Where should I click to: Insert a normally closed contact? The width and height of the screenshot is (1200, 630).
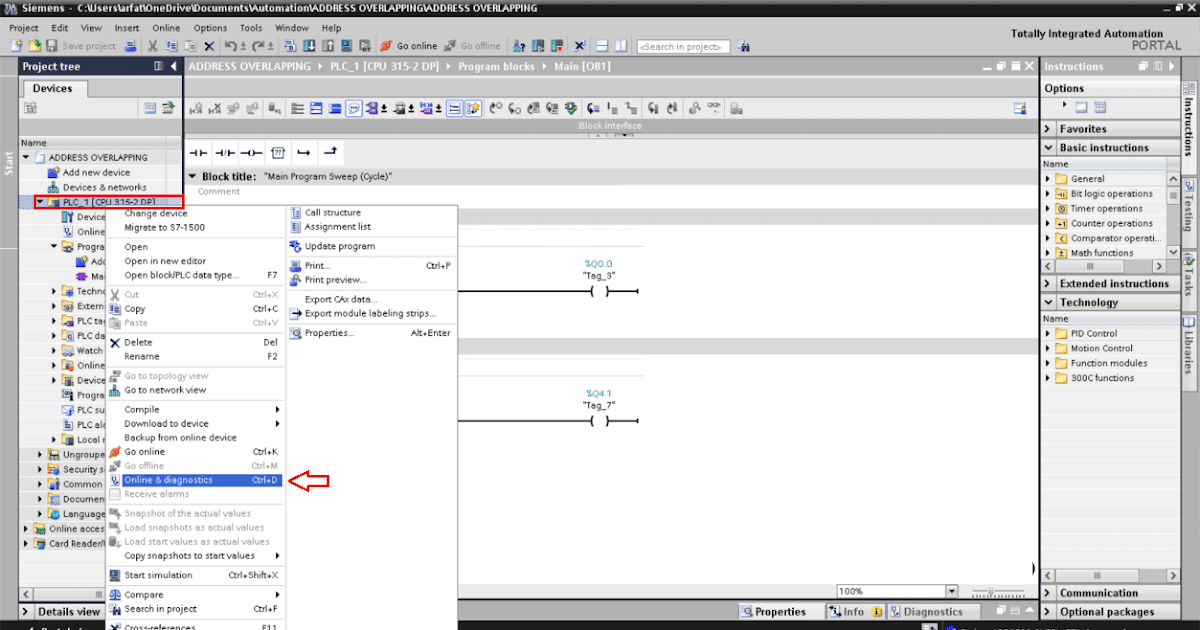pyautogui.click(x=224, y=153)
